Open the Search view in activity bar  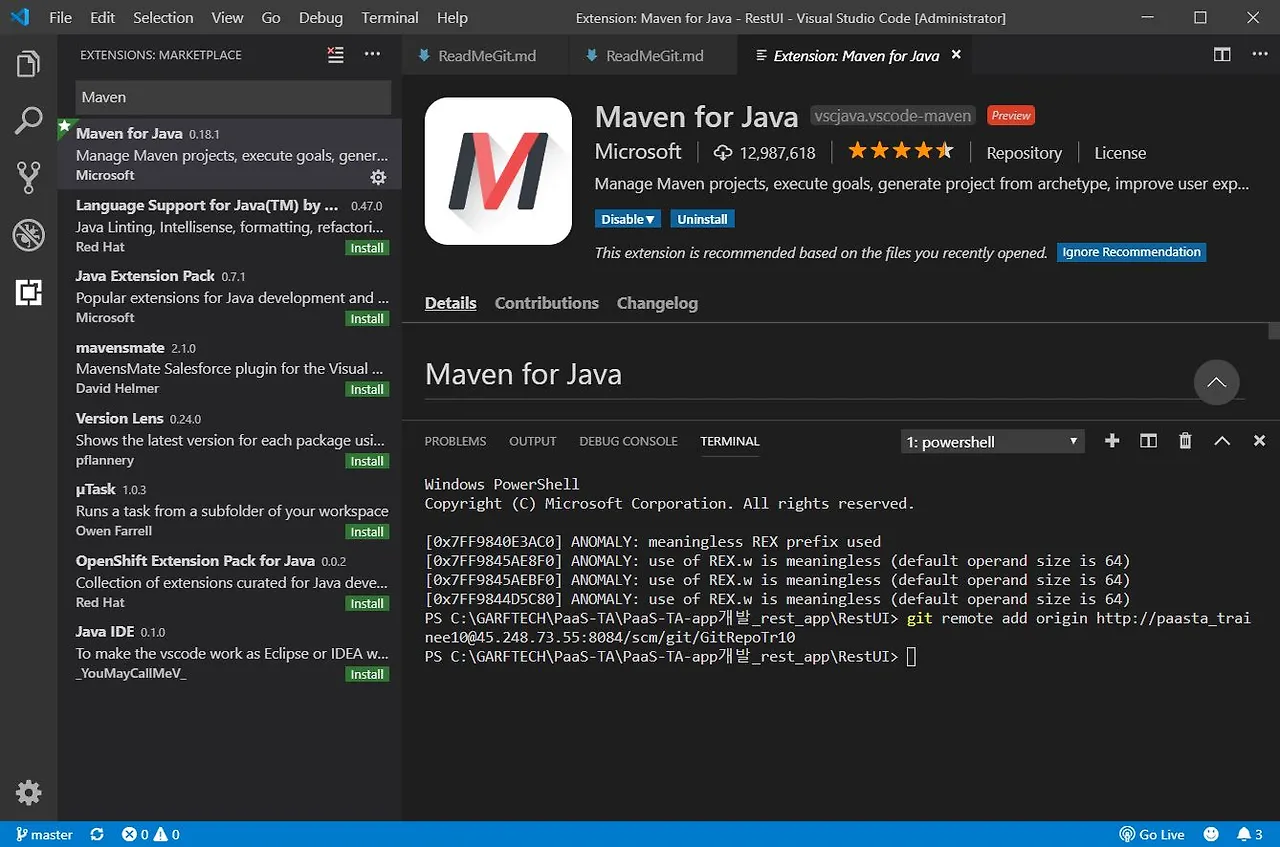point(29,121)
